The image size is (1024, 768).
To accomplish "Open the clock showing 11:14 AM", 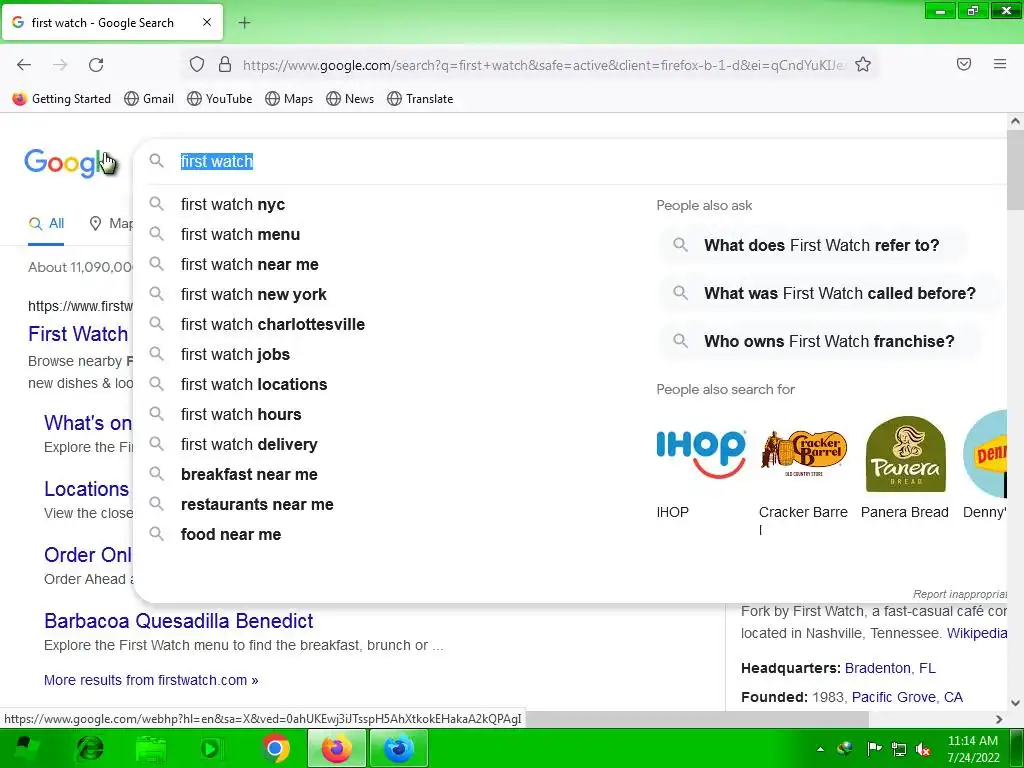I will [x=973, y=749].
